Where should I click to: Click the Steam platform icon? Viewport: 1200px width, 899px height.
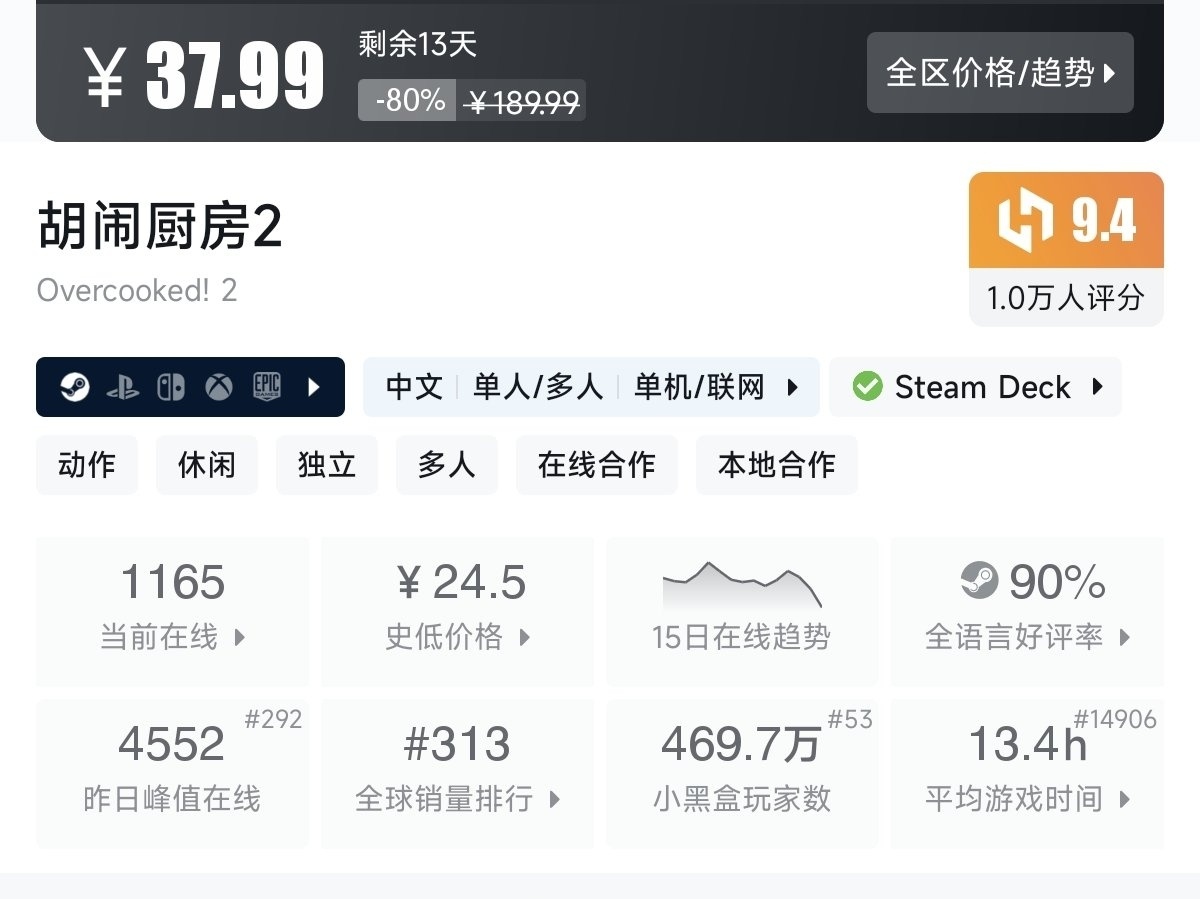coord(74,387)
